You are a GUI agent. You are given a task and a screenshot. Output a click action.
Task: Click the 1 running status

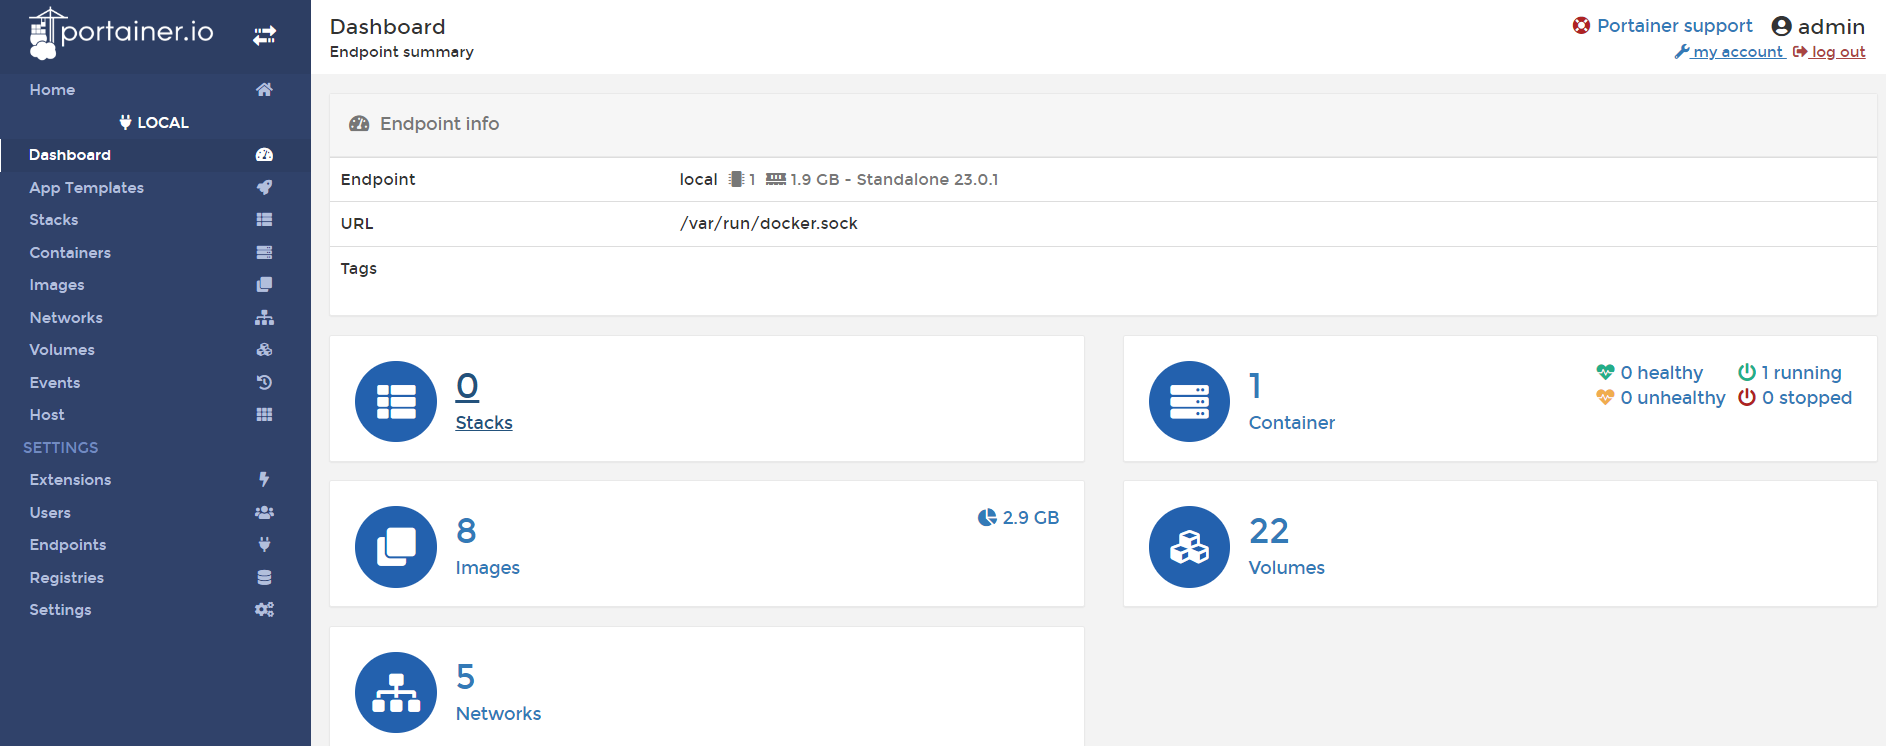(1790, 373)
